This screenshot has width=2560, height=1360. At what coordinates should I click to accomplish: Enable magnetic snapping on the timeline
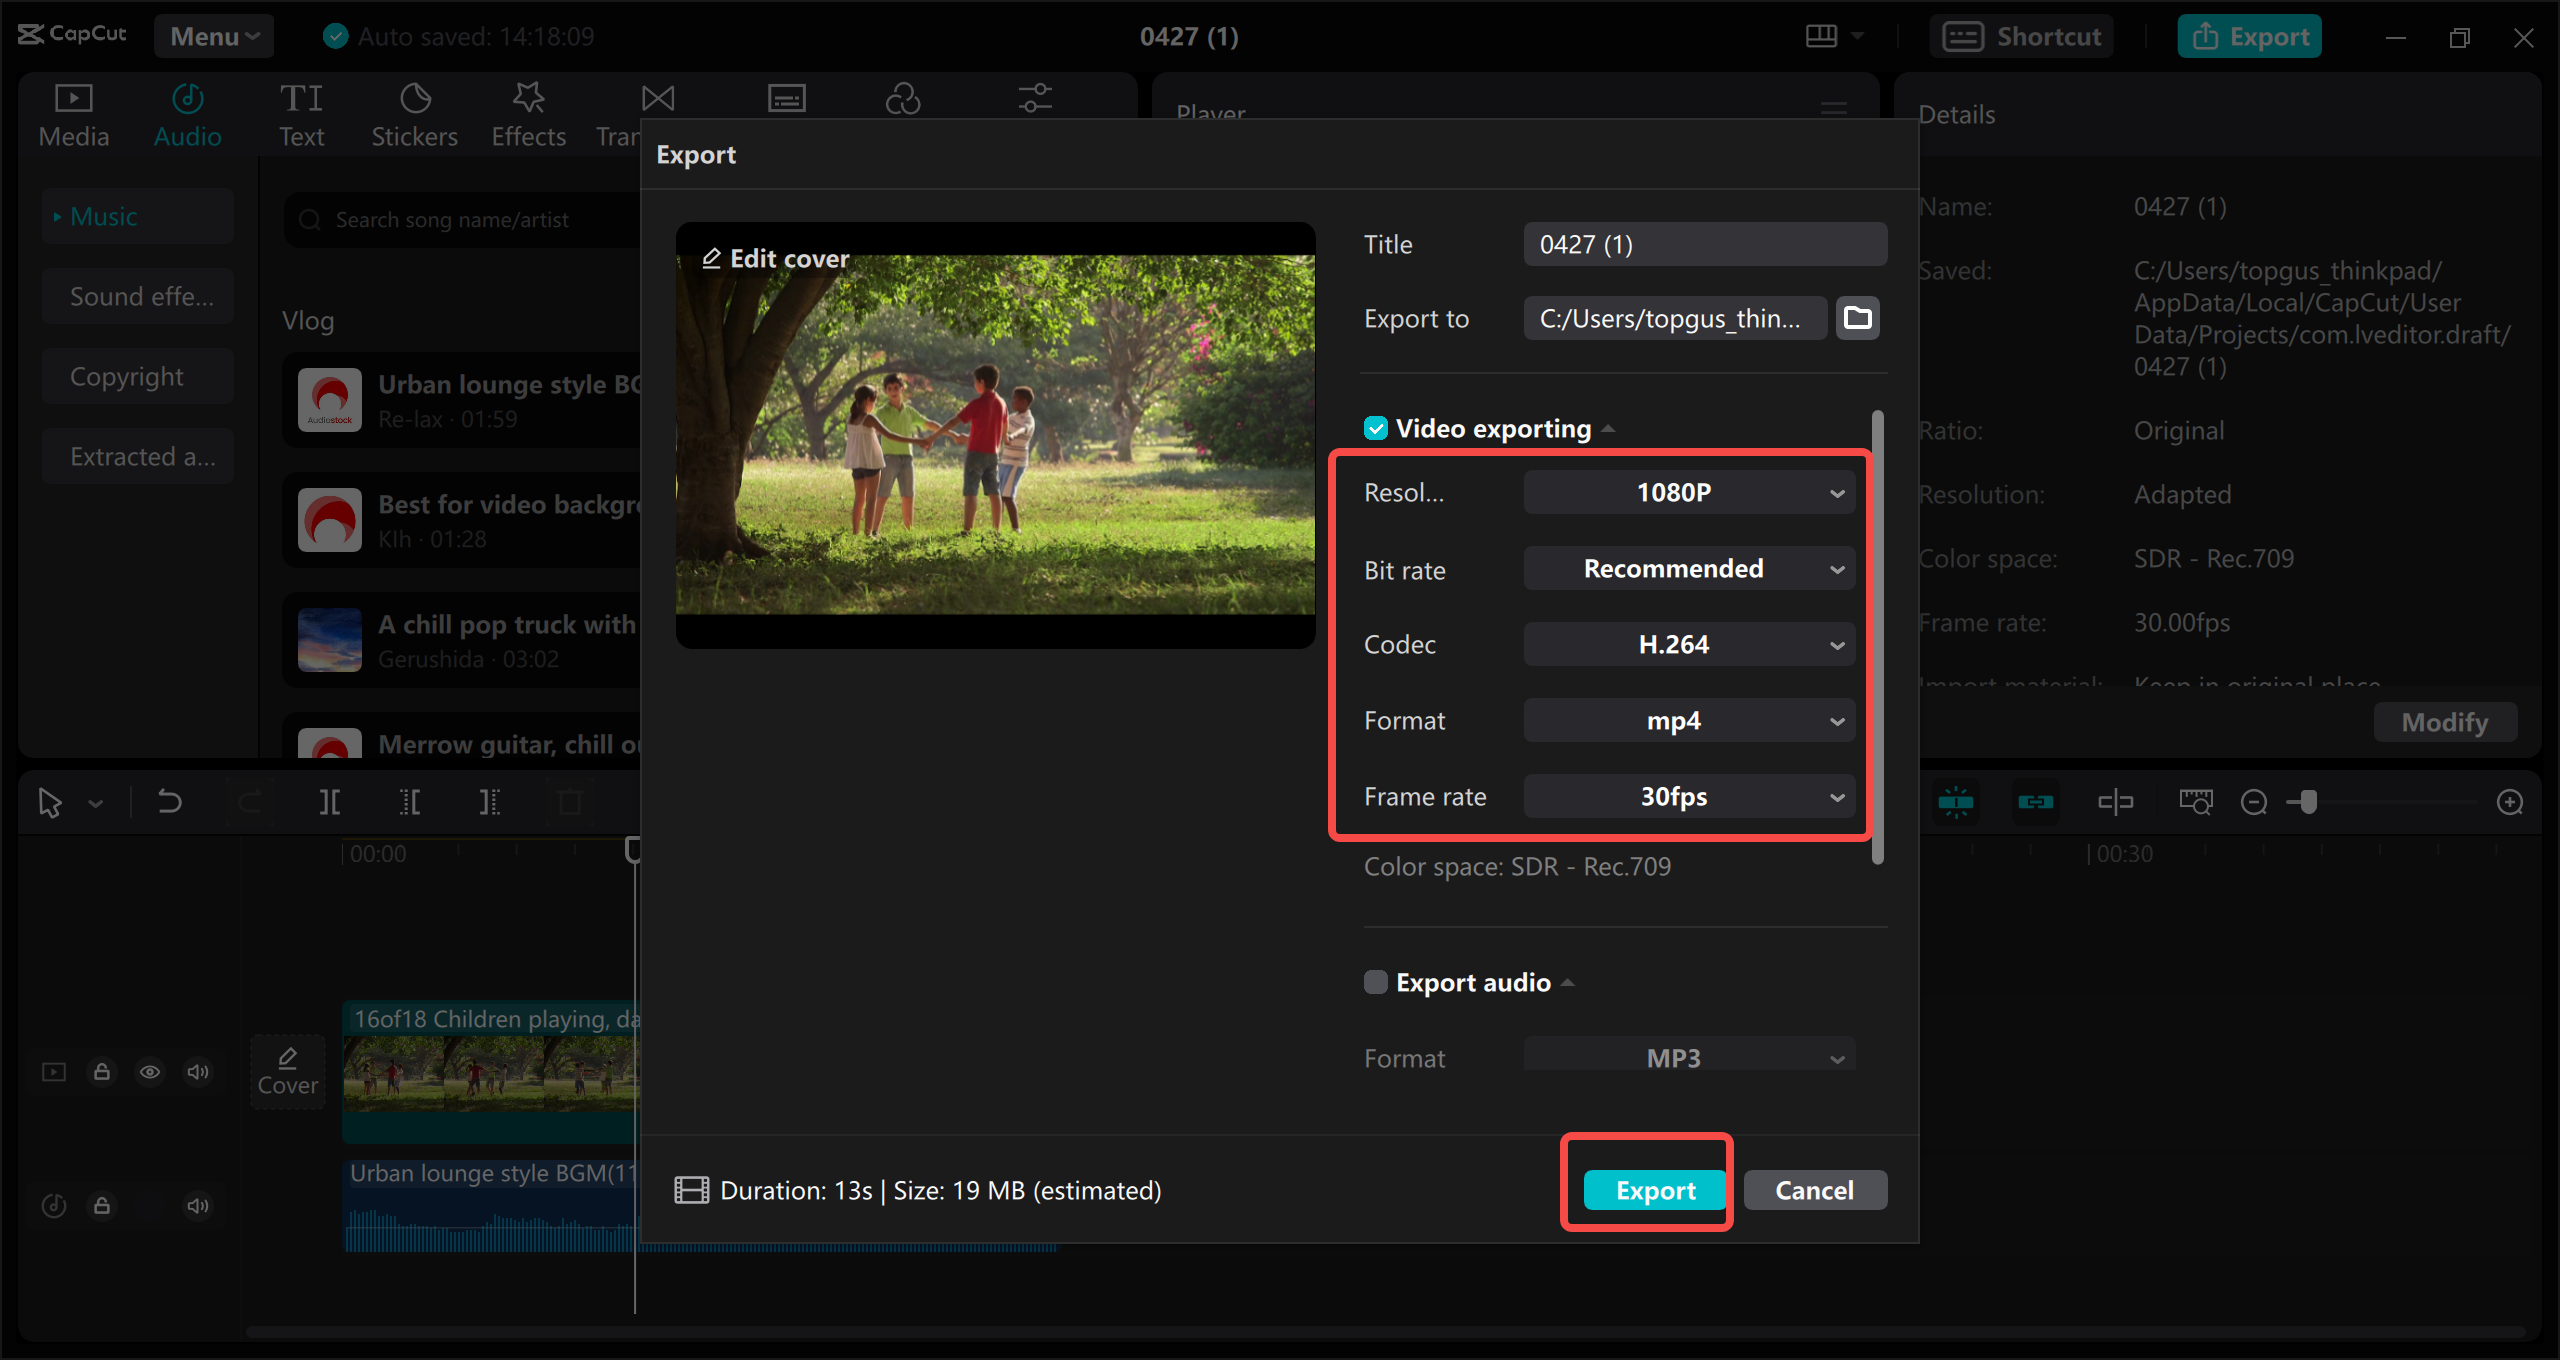[x=1956, y=801]
